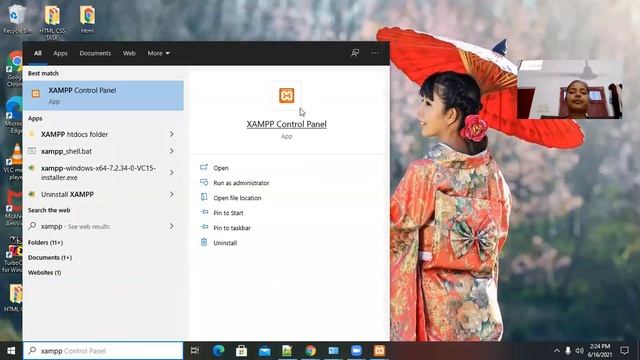Switch to the Web search tab
This screenshot has width=640, height=360.
[129, 53]
